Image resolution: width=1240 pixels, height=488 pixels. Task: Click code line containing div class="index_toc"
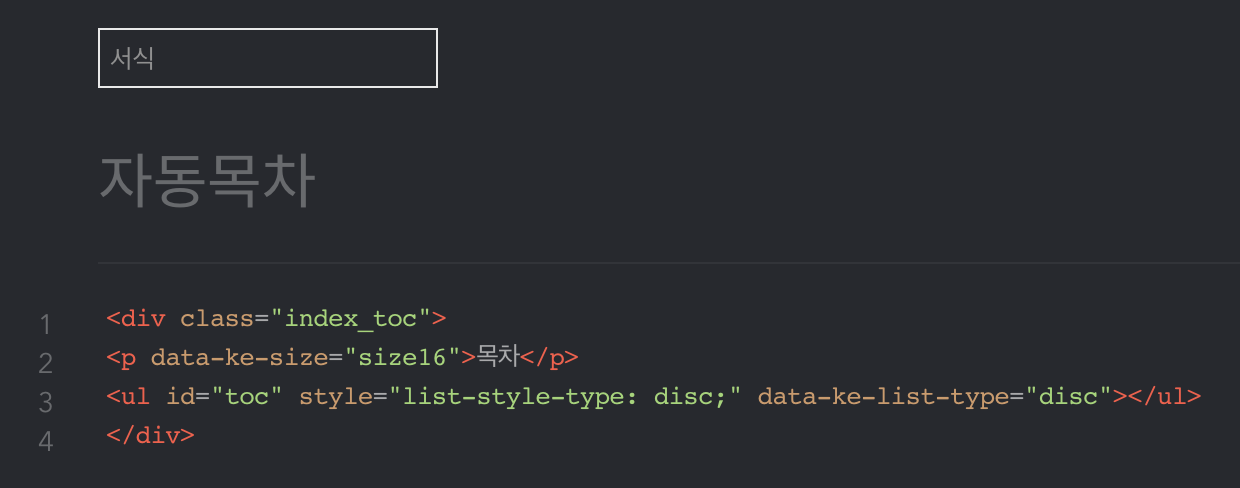coord(276,319)
